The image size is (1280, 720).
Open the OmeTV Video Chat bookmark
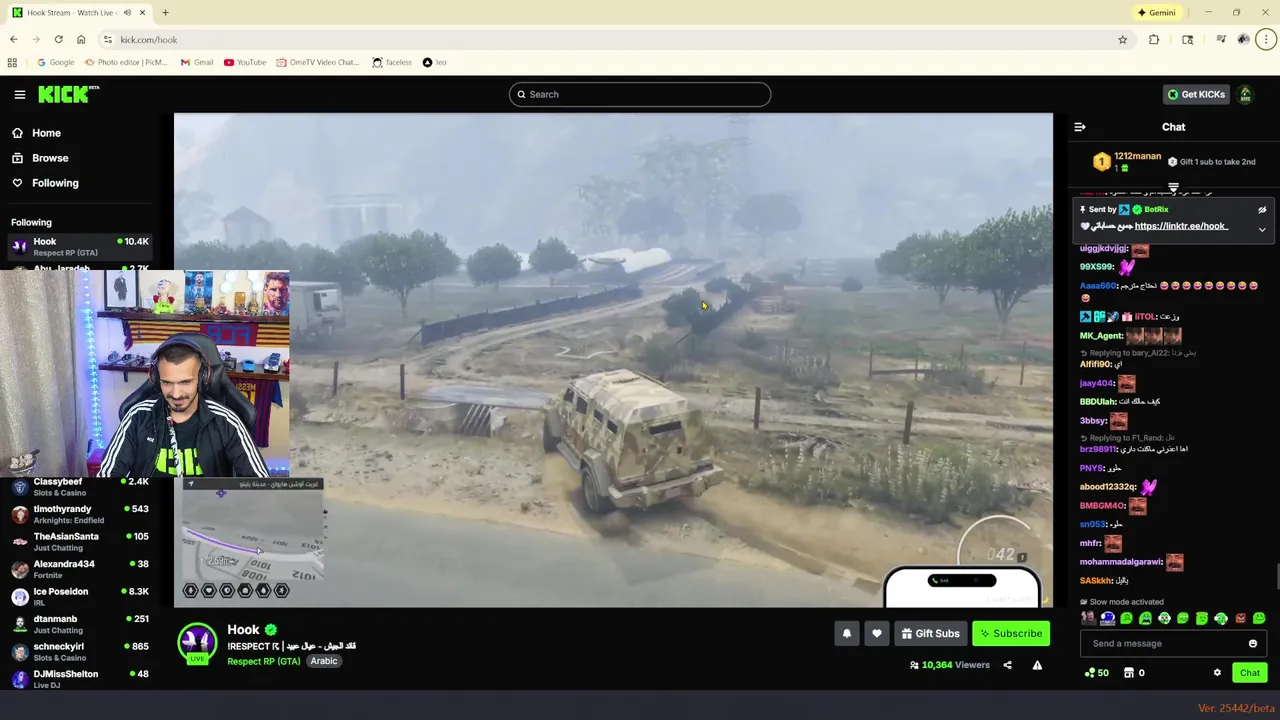click(x=317, y=62)
